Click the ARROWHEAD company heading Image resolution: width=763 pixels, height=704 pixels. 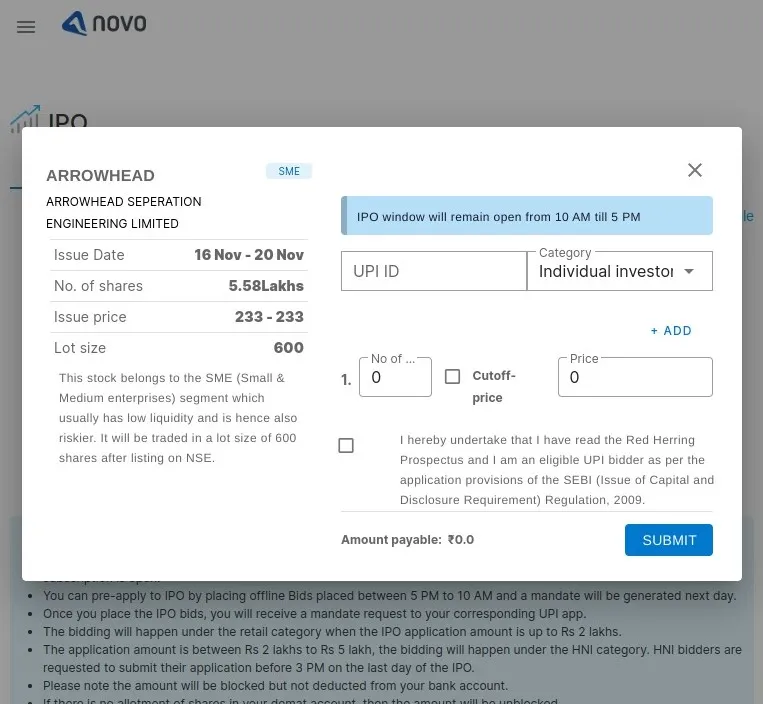(100, 176)
